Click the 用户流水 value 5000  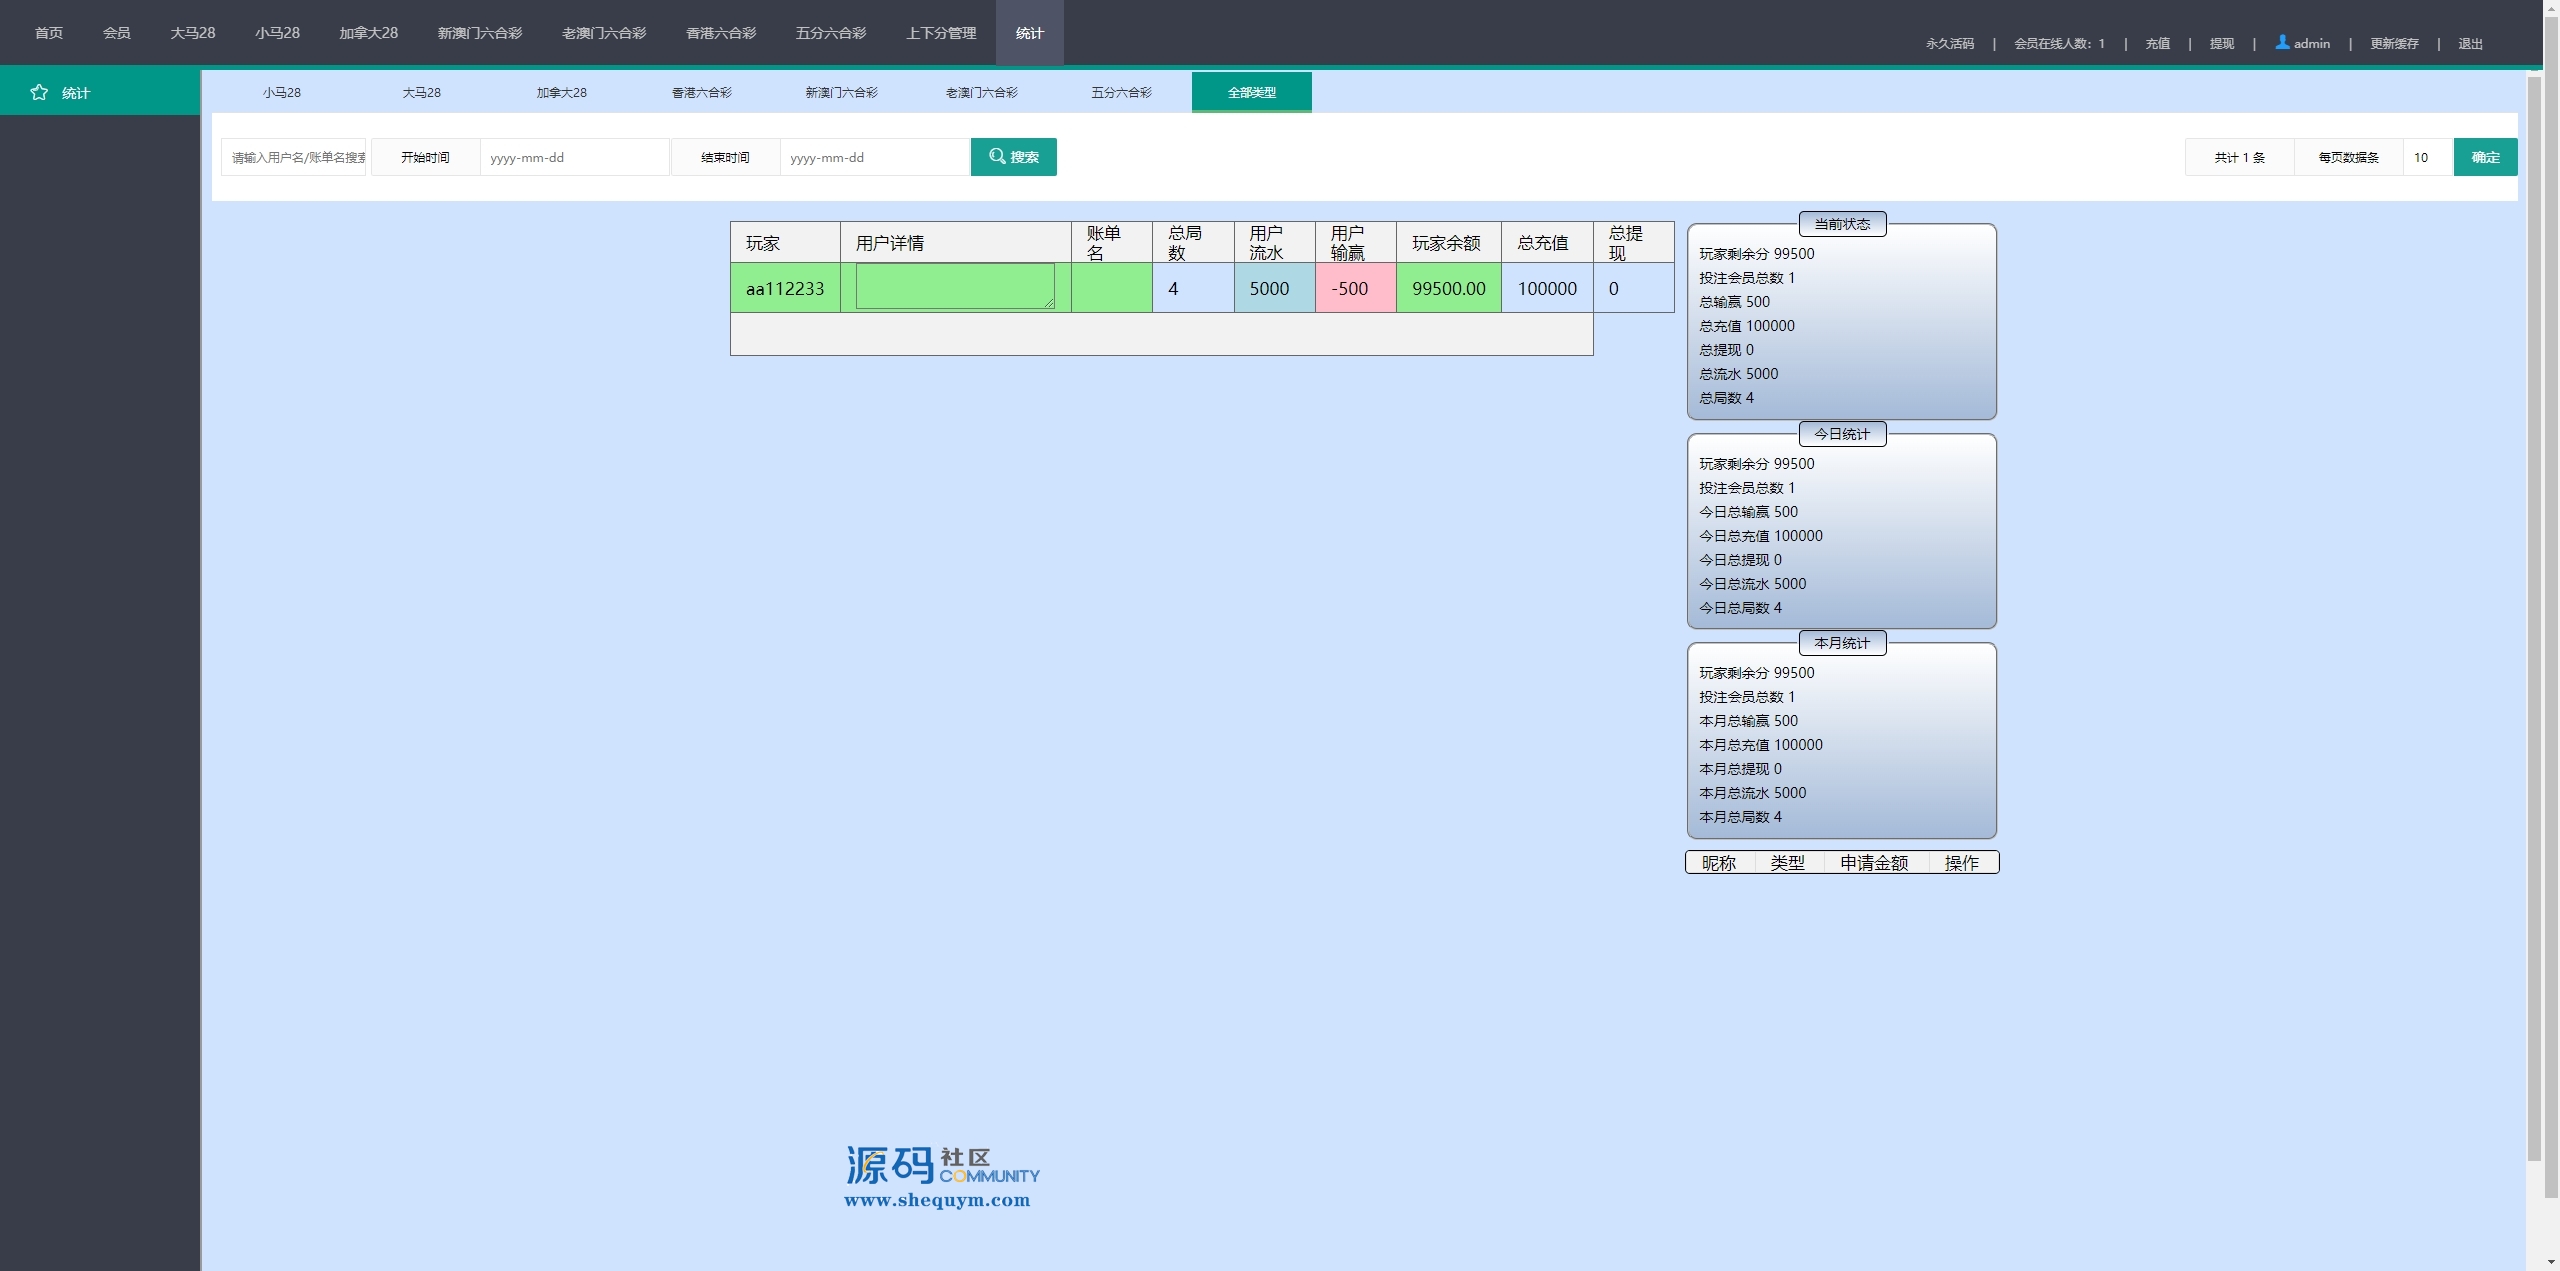tap(1269, 288)
